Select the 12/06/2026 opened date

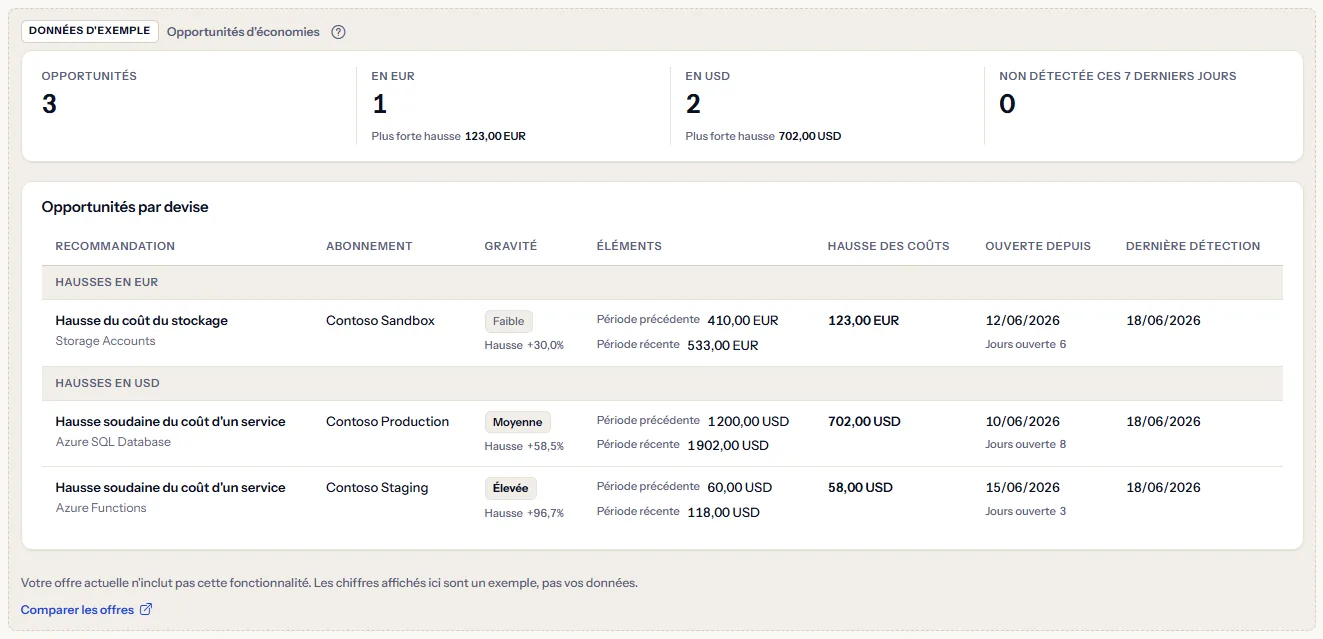click(x=1023, y=321)
